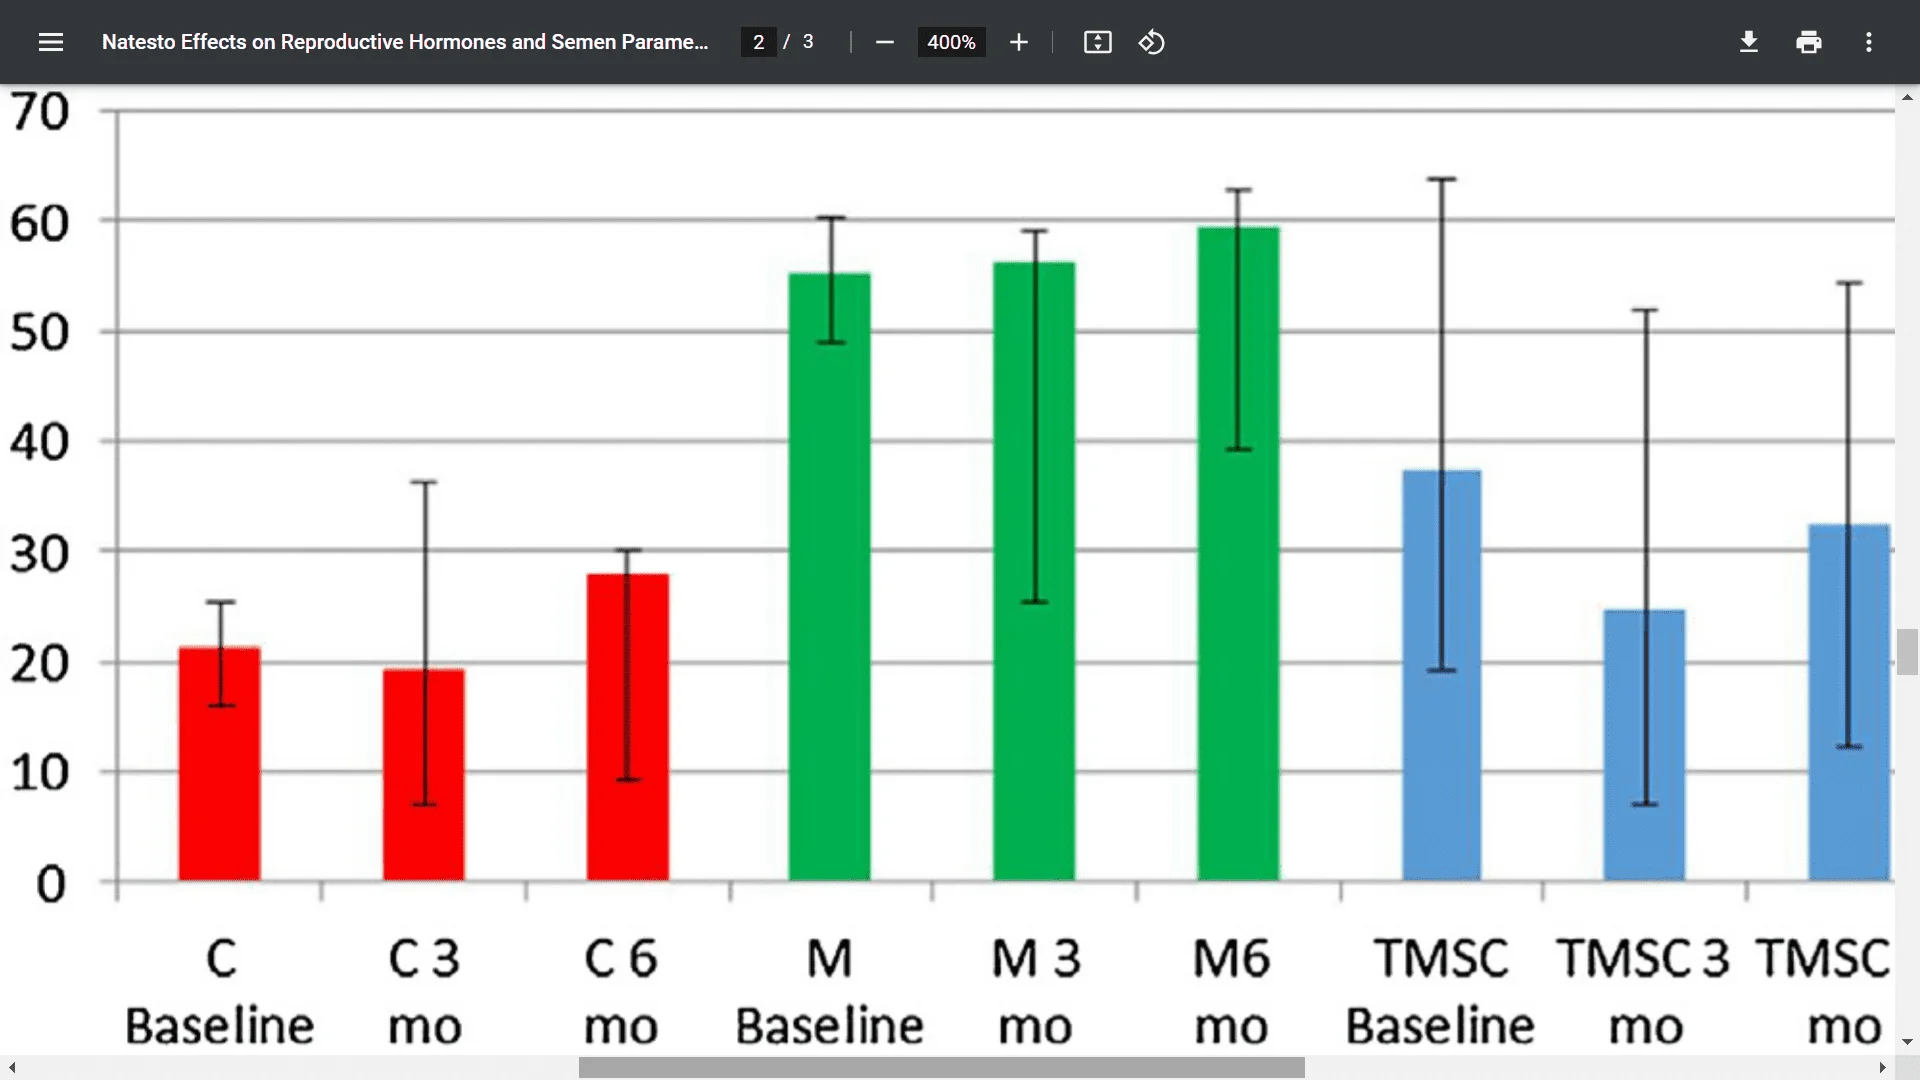
Task: Click the 'TMSC 3 mo' axis label
Action: click(1643, 992)
